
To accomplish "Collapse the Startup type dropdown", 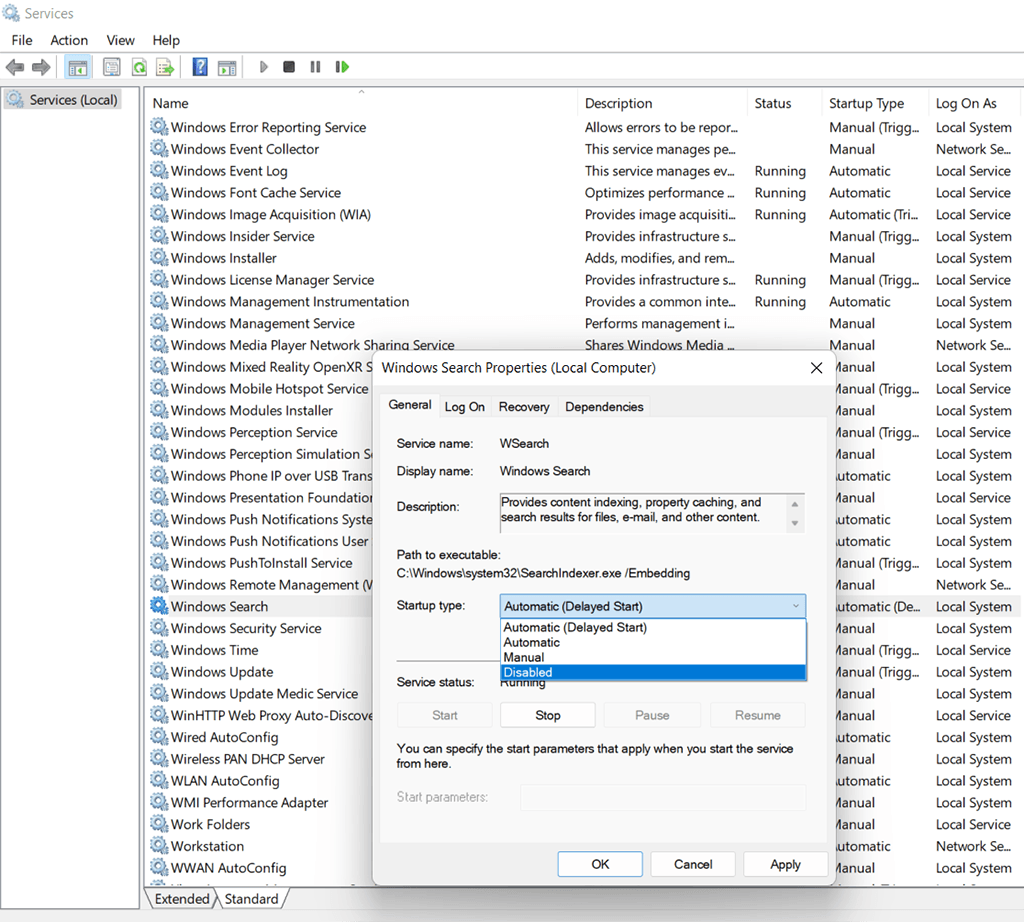I will click(x=652, y=606).
